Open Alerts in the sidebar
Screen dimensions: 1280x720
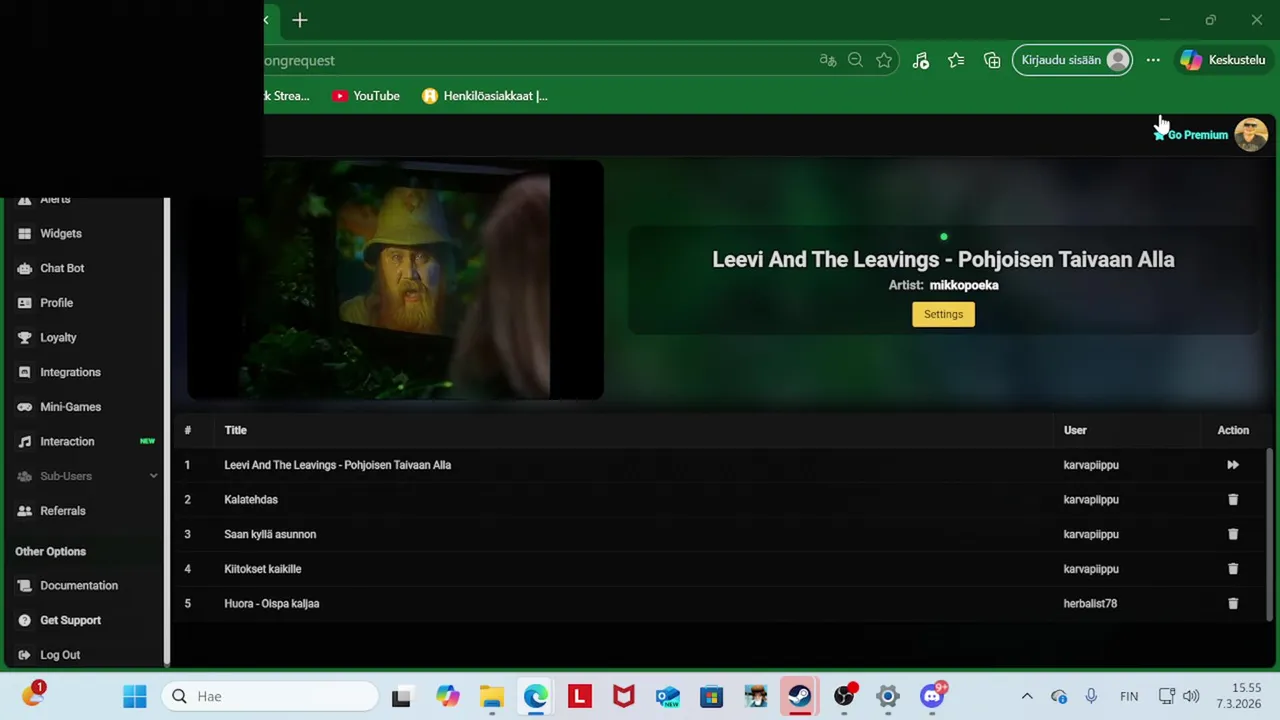tap(55, 200)
